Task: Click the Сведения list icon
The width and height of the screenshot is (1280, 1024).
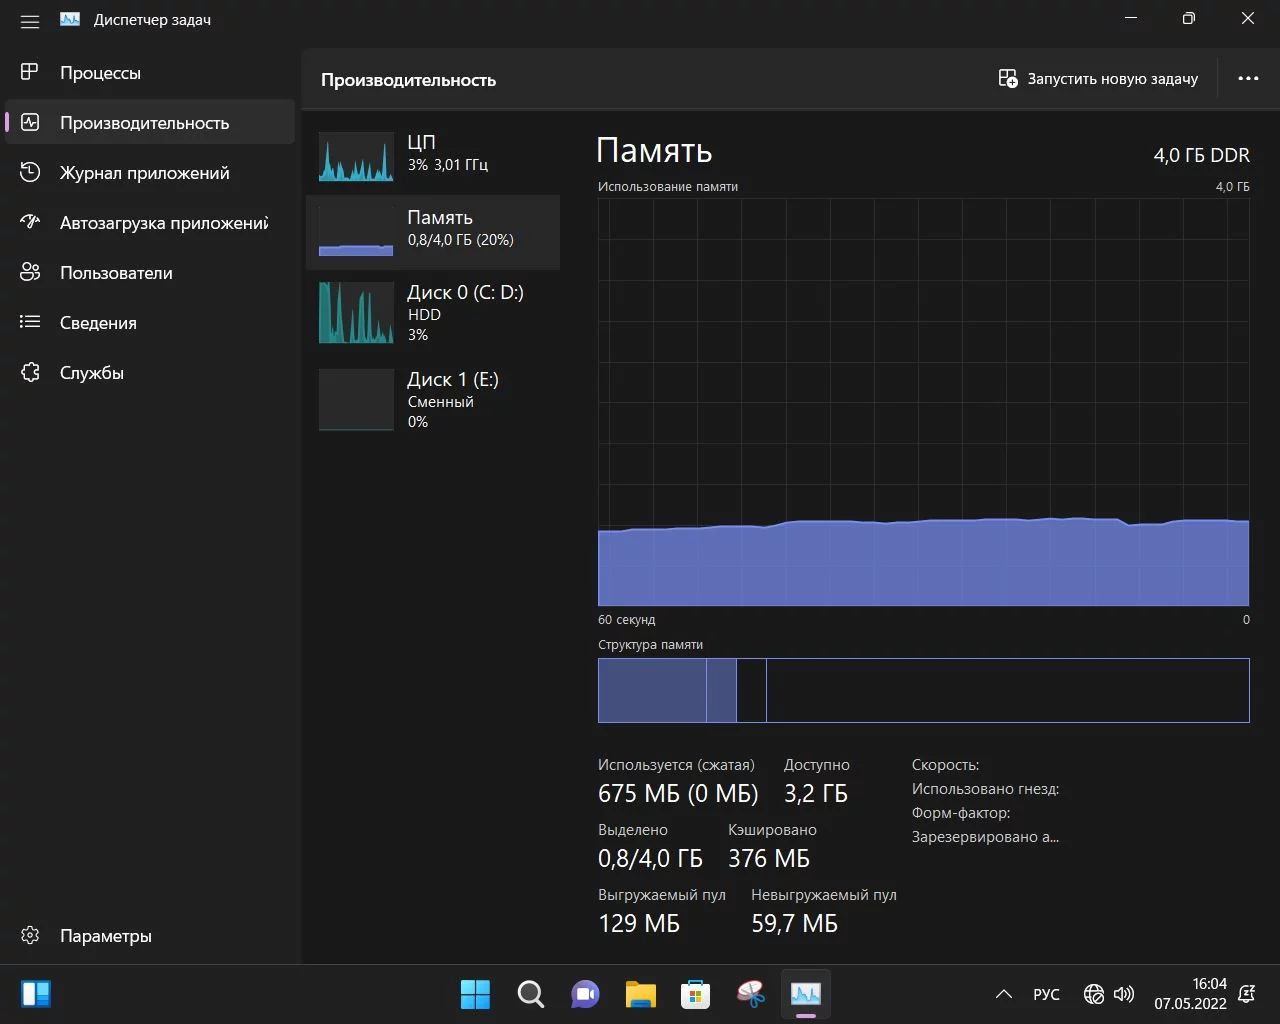Action: pyautogui.click(x=30, y=322)
